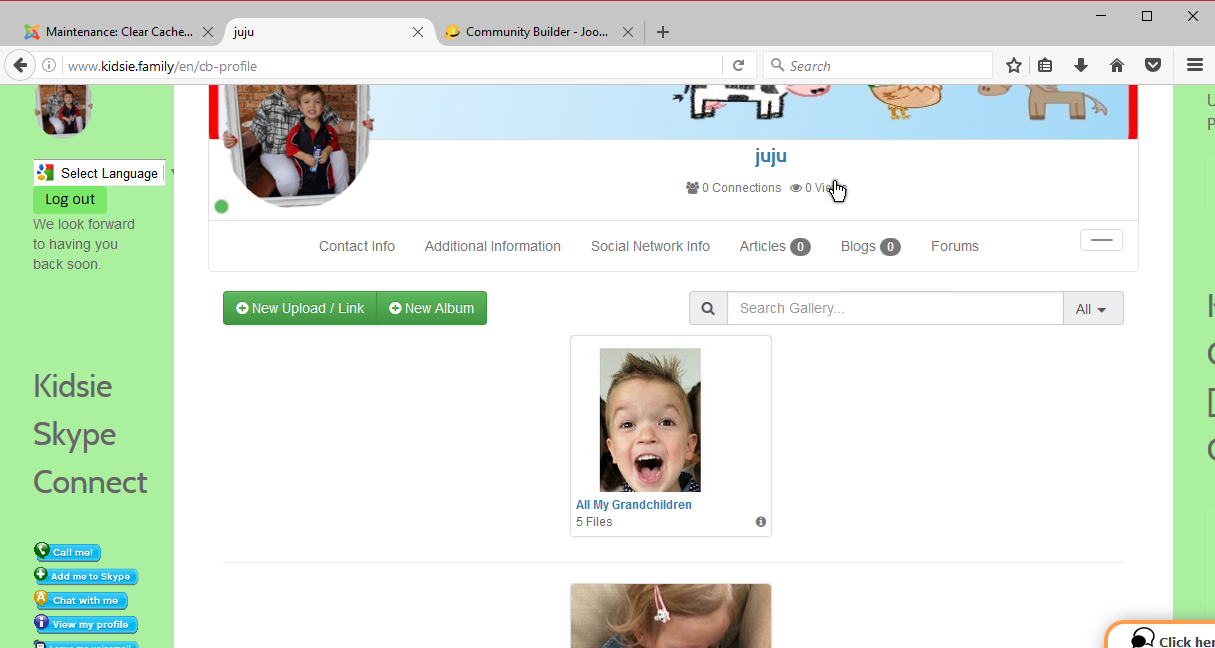The image size is (1215, 648).
Task: Click the browser Search box
Action: click(878, 66)
